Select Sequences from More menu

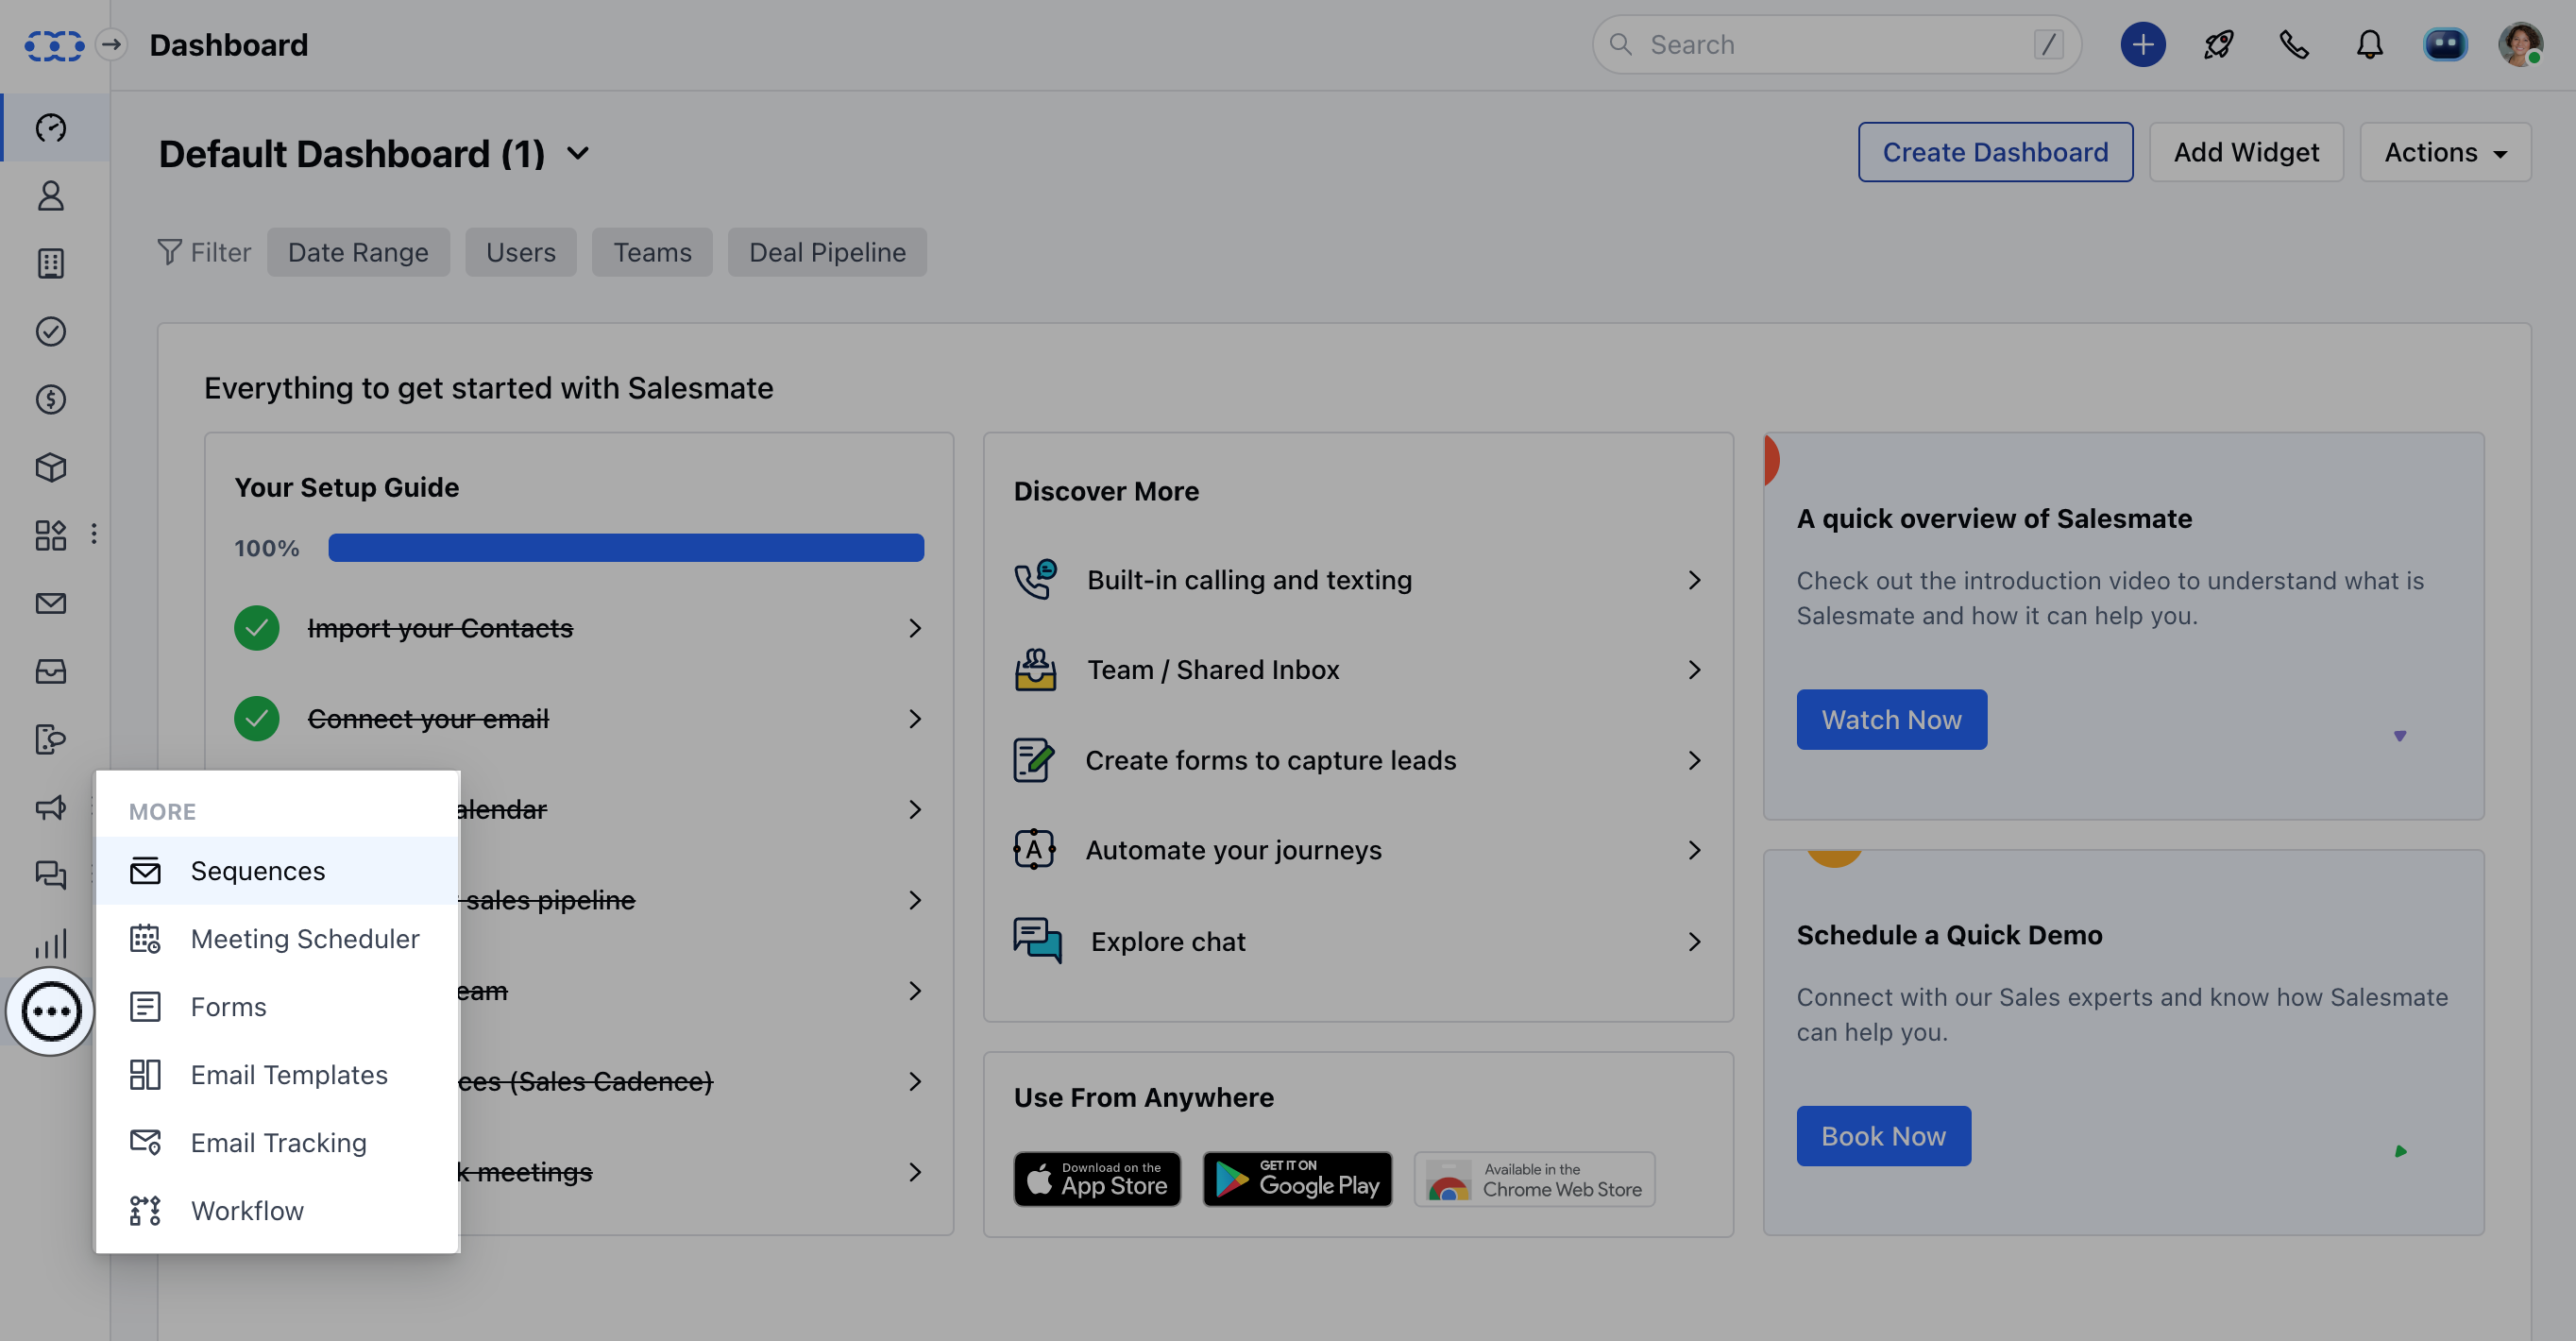(x=277, y=871)
